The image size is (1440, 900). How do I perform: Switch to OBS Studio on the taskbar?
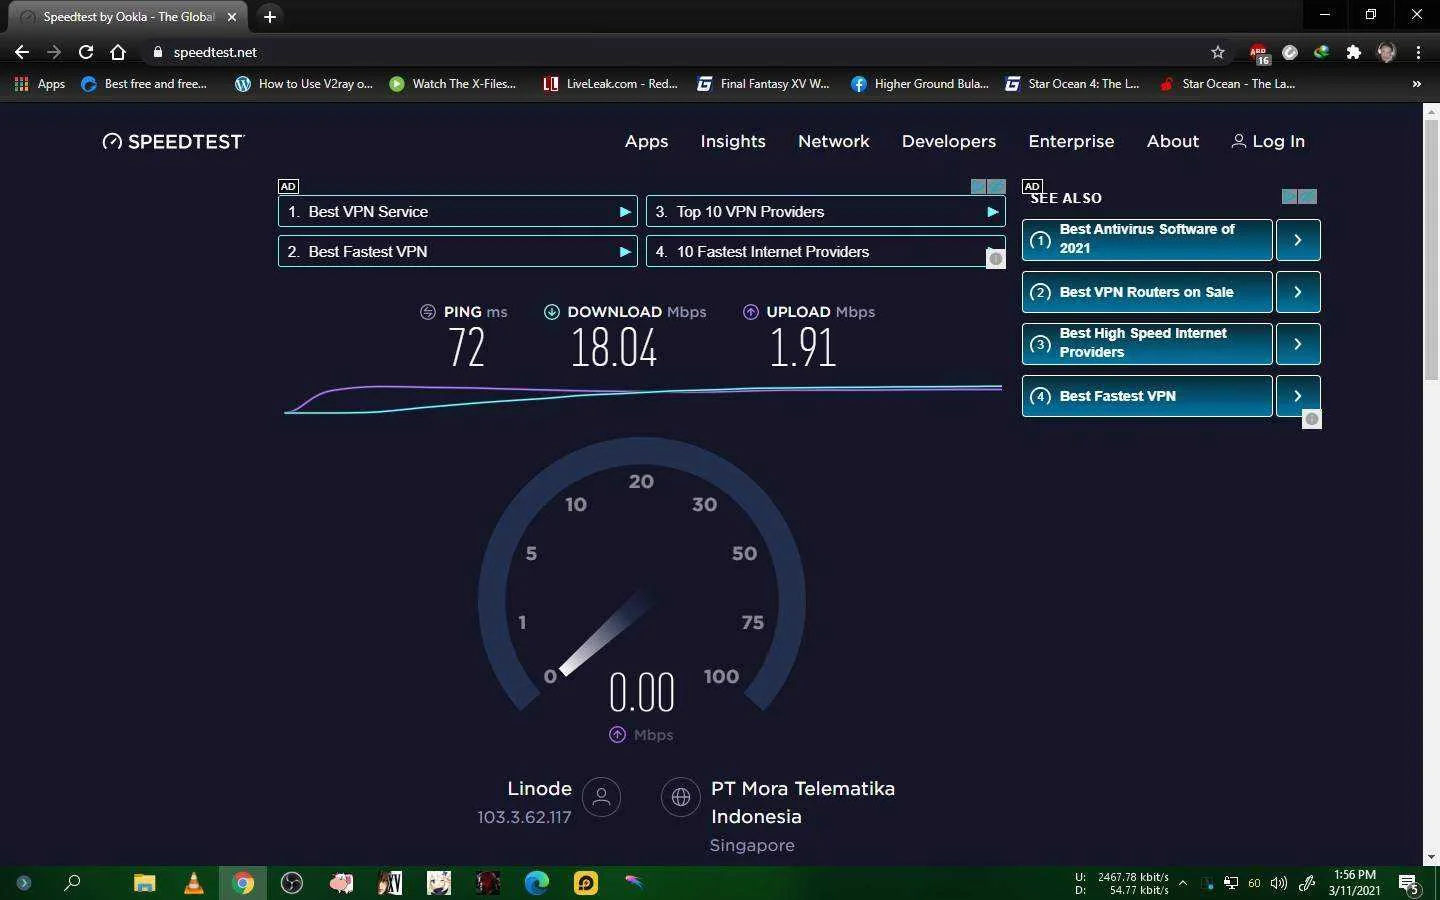click(292, 883)
